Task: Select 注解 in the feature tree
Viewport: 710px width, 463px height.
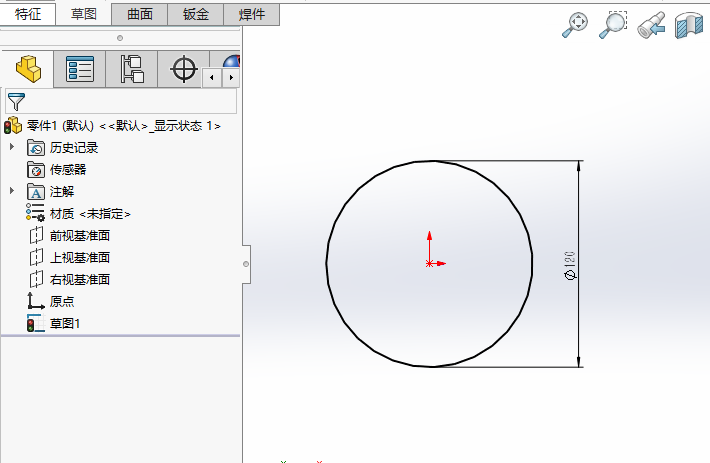Action: coord(62,191)
